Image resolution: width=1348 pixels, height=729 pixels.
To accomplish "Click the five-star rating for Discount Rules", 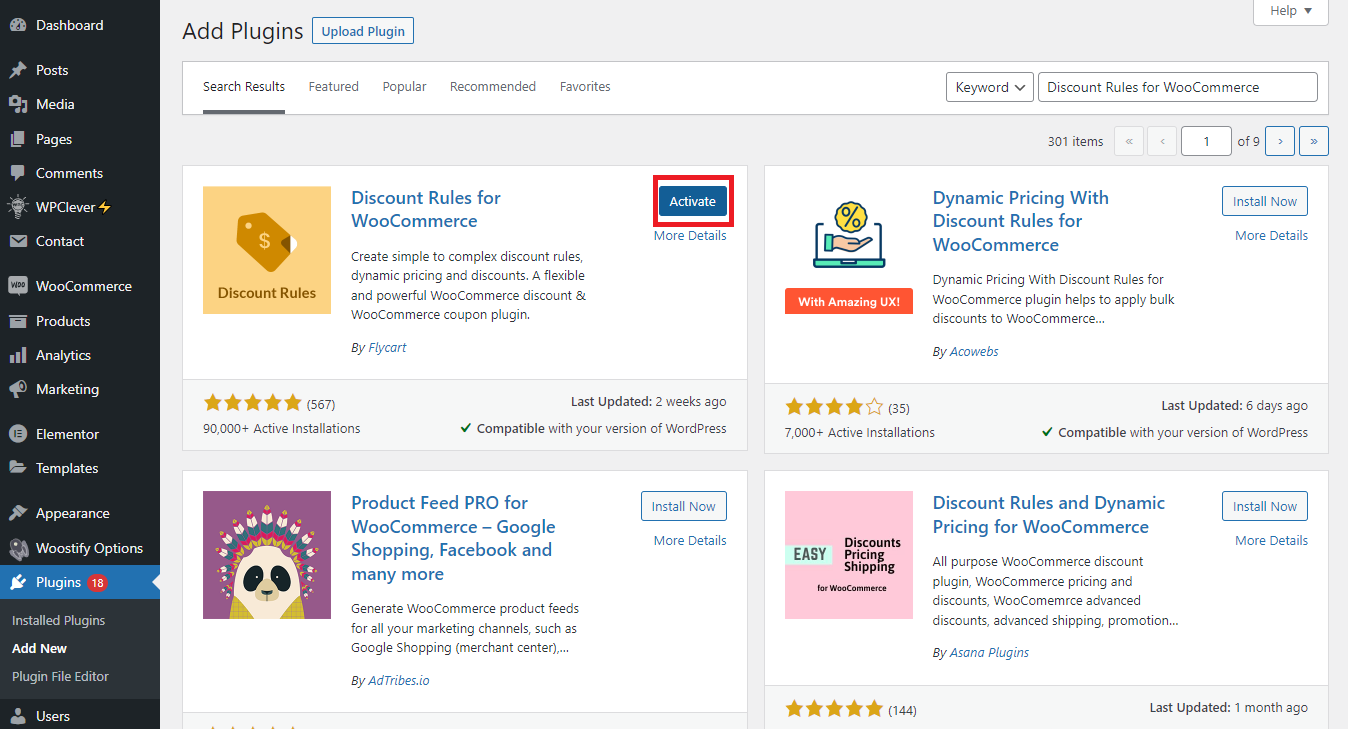I will [252, 403].
